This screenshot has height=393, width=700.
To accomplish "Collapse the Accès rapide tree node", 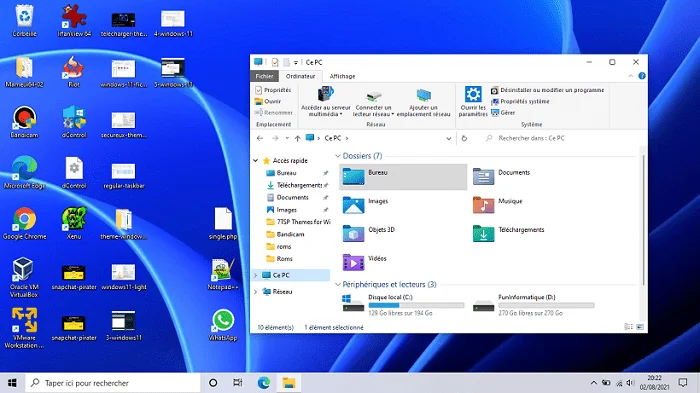I will click(256, 160).
